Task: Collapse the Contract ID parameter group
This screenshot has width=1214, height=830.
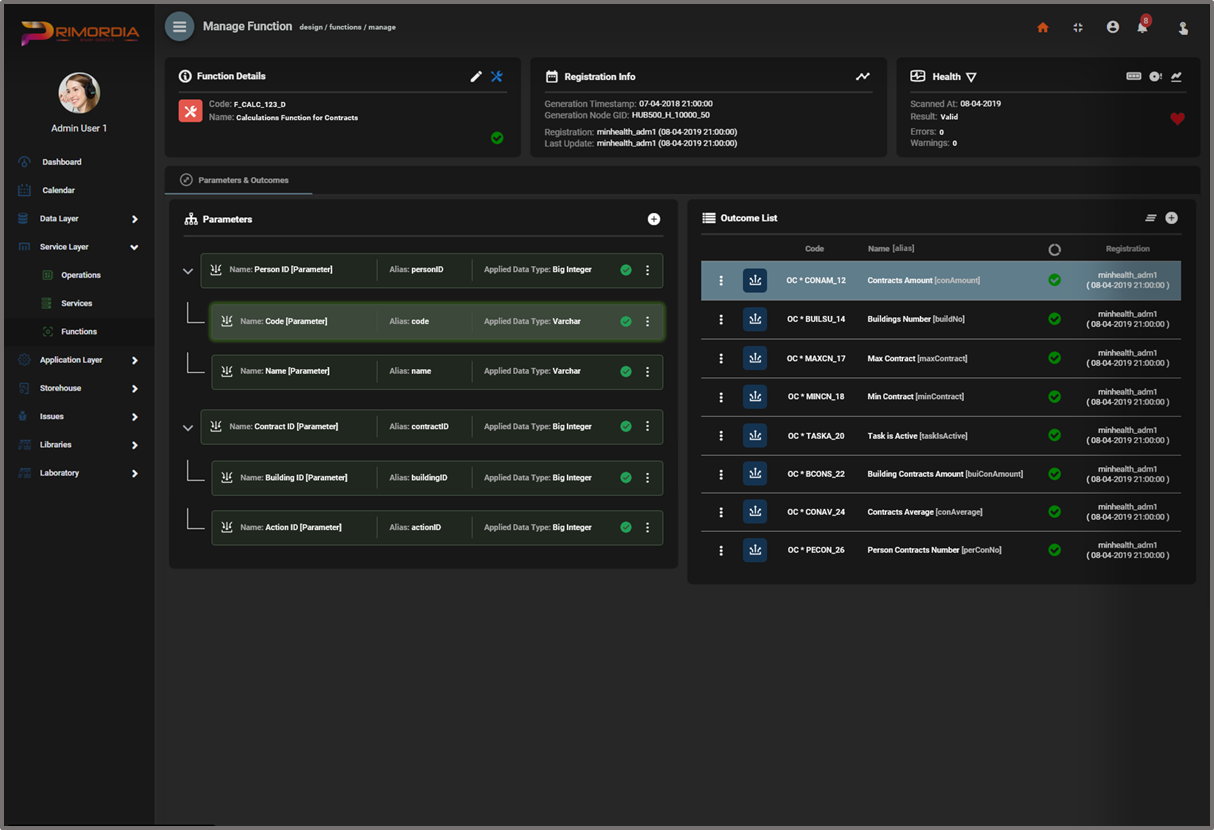Action: click(188, 428)
